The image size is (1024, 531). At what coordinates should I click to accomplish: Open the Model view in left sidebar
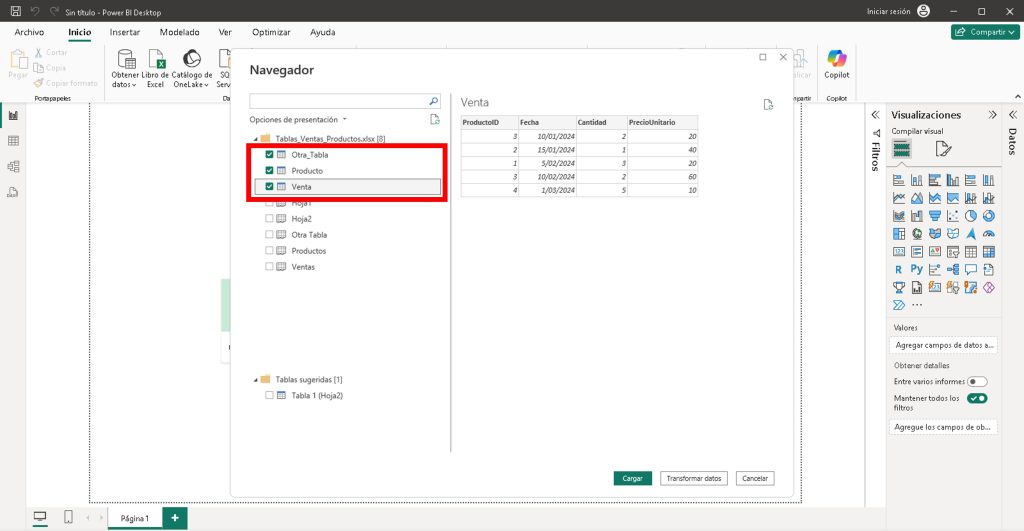pos(13,166)
